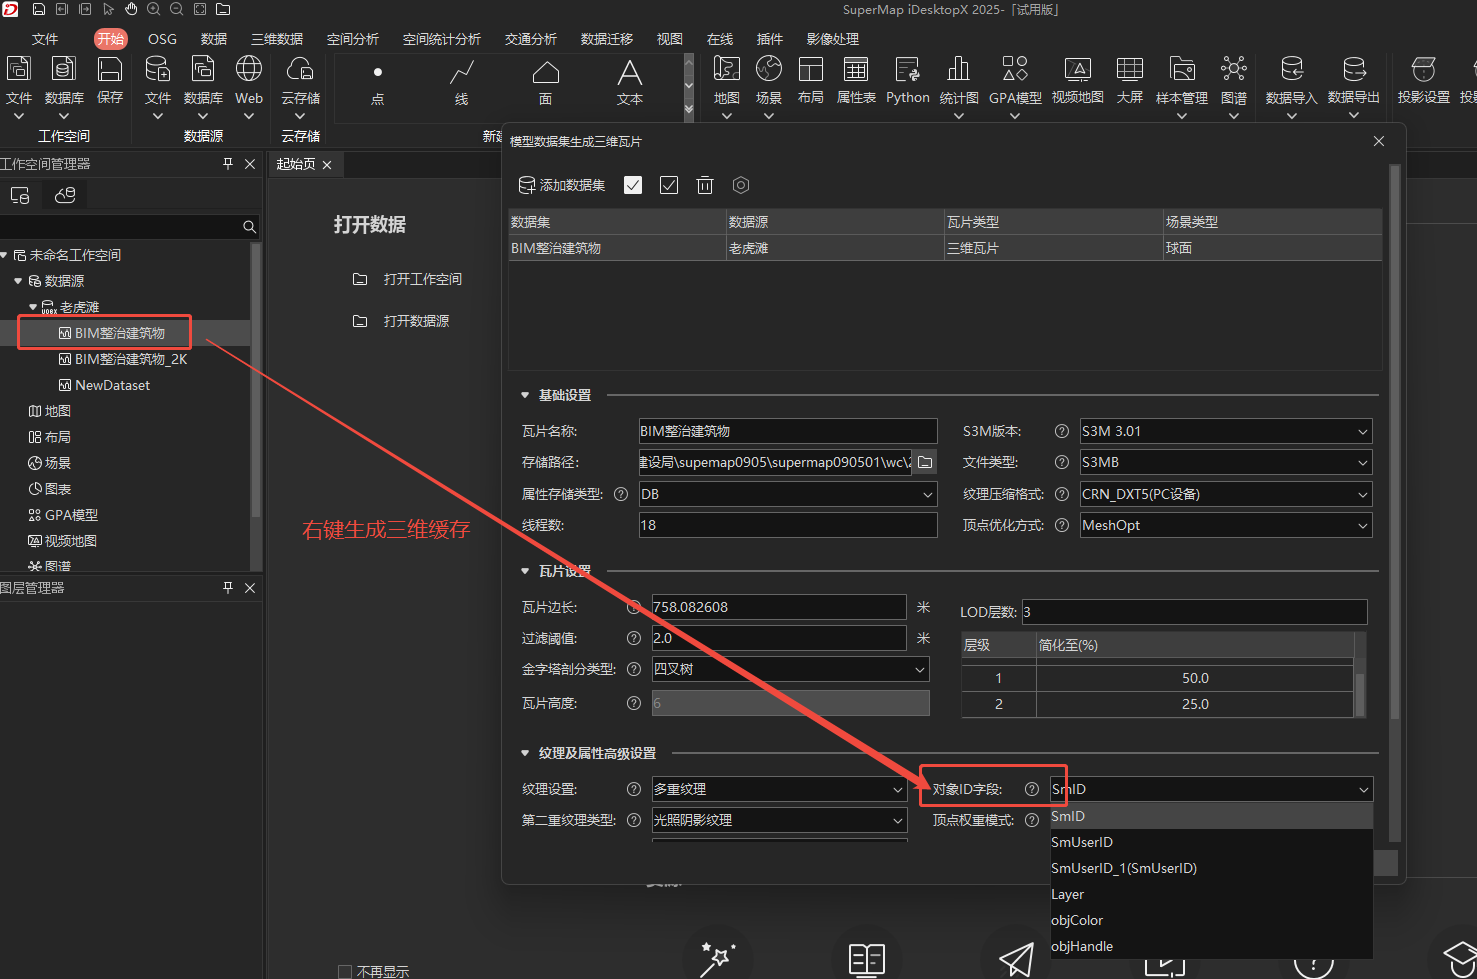1477x979 pixels.
Task: Click the folder browse icon beside 存储路径
Action: pyautogui.click(x=925, y=462)
